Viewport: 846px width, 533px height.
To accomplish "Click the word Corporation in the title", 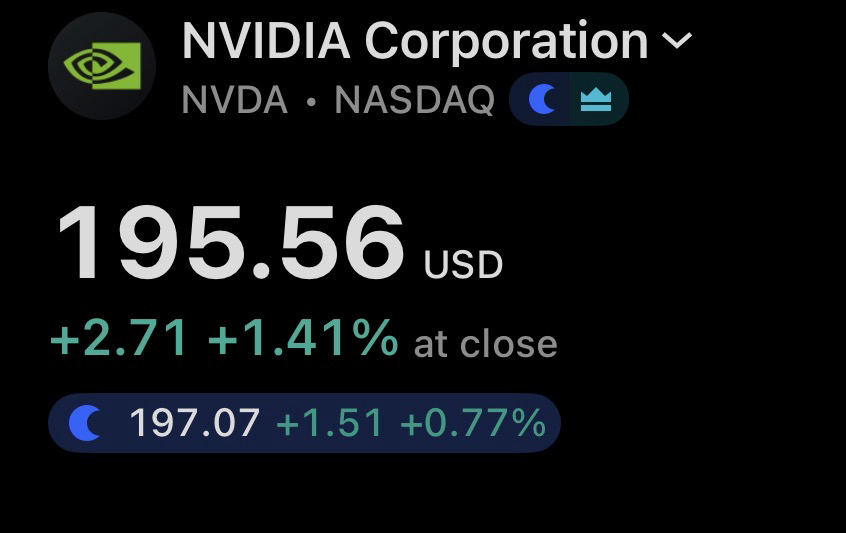I will (506, 42).
